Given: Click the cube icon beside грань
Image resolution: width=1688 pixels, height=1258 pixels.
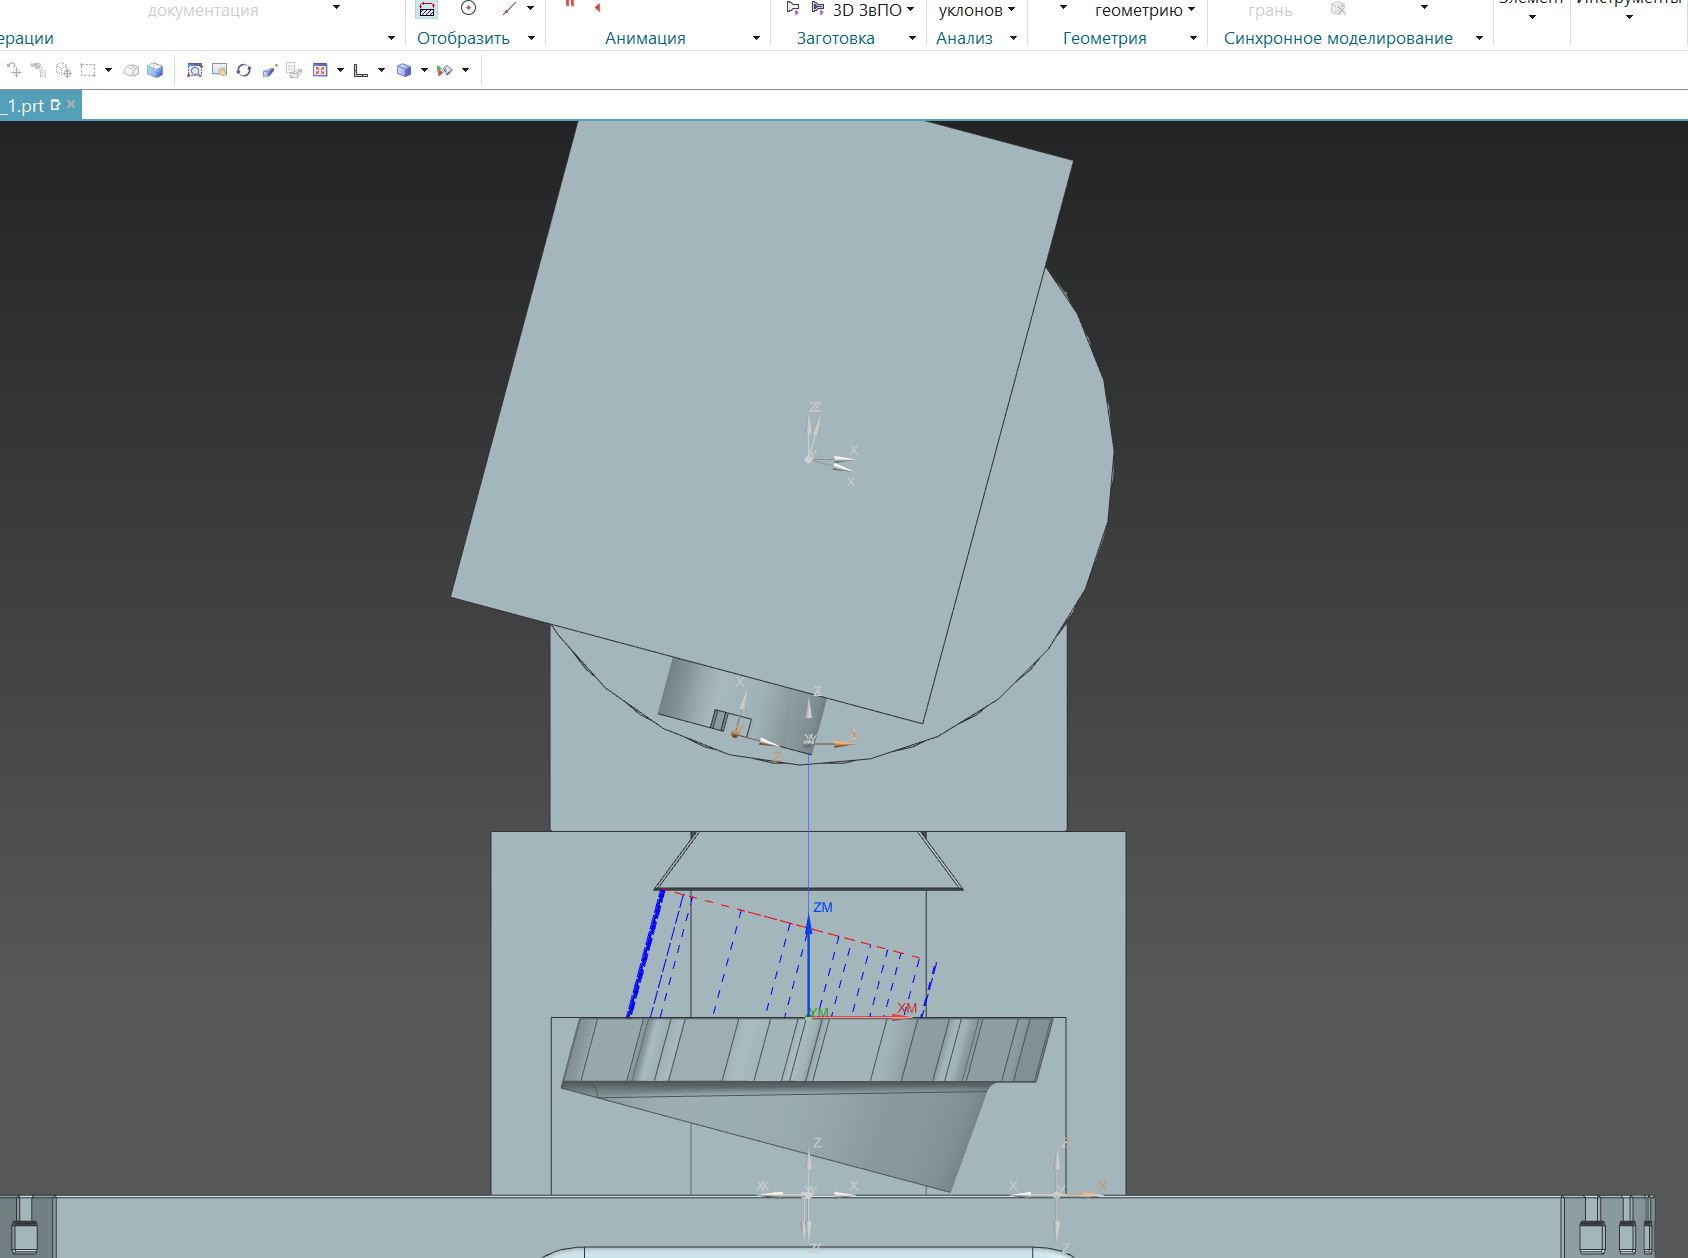Looking at the screenshot, I should [1338, 9].
